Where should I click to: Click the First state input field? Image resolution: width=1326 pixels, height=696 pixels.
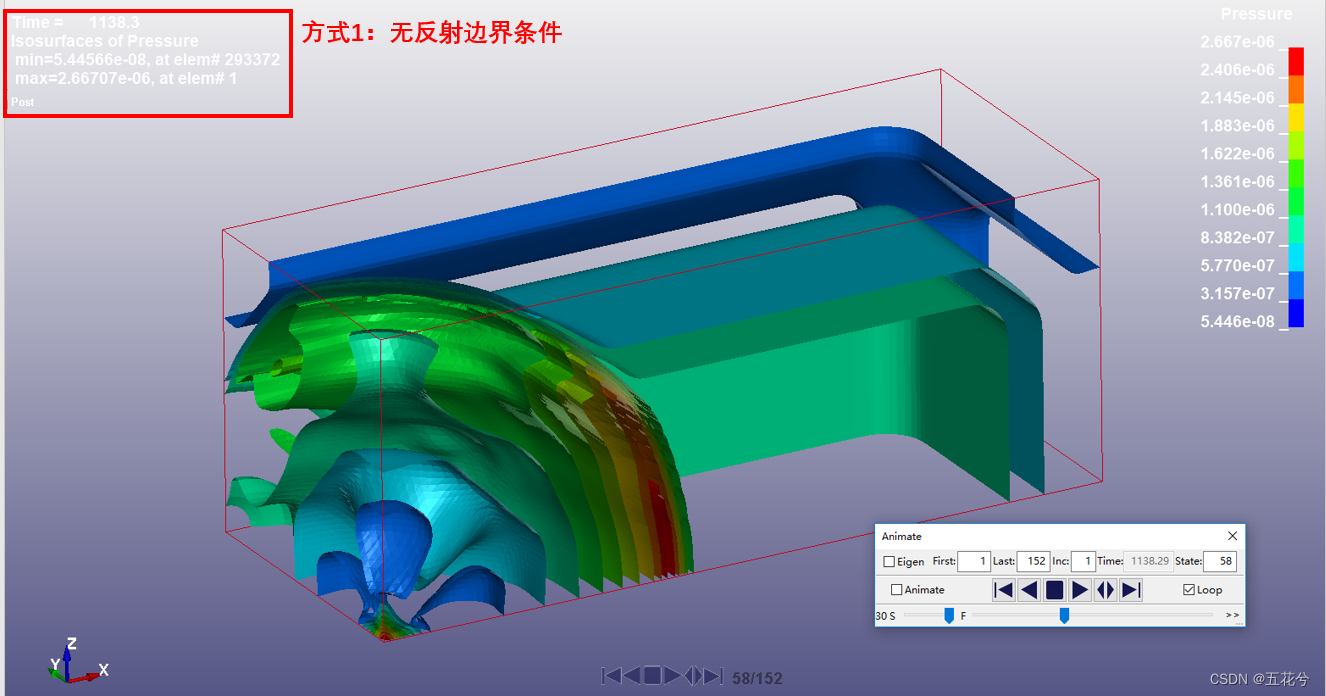972,561
